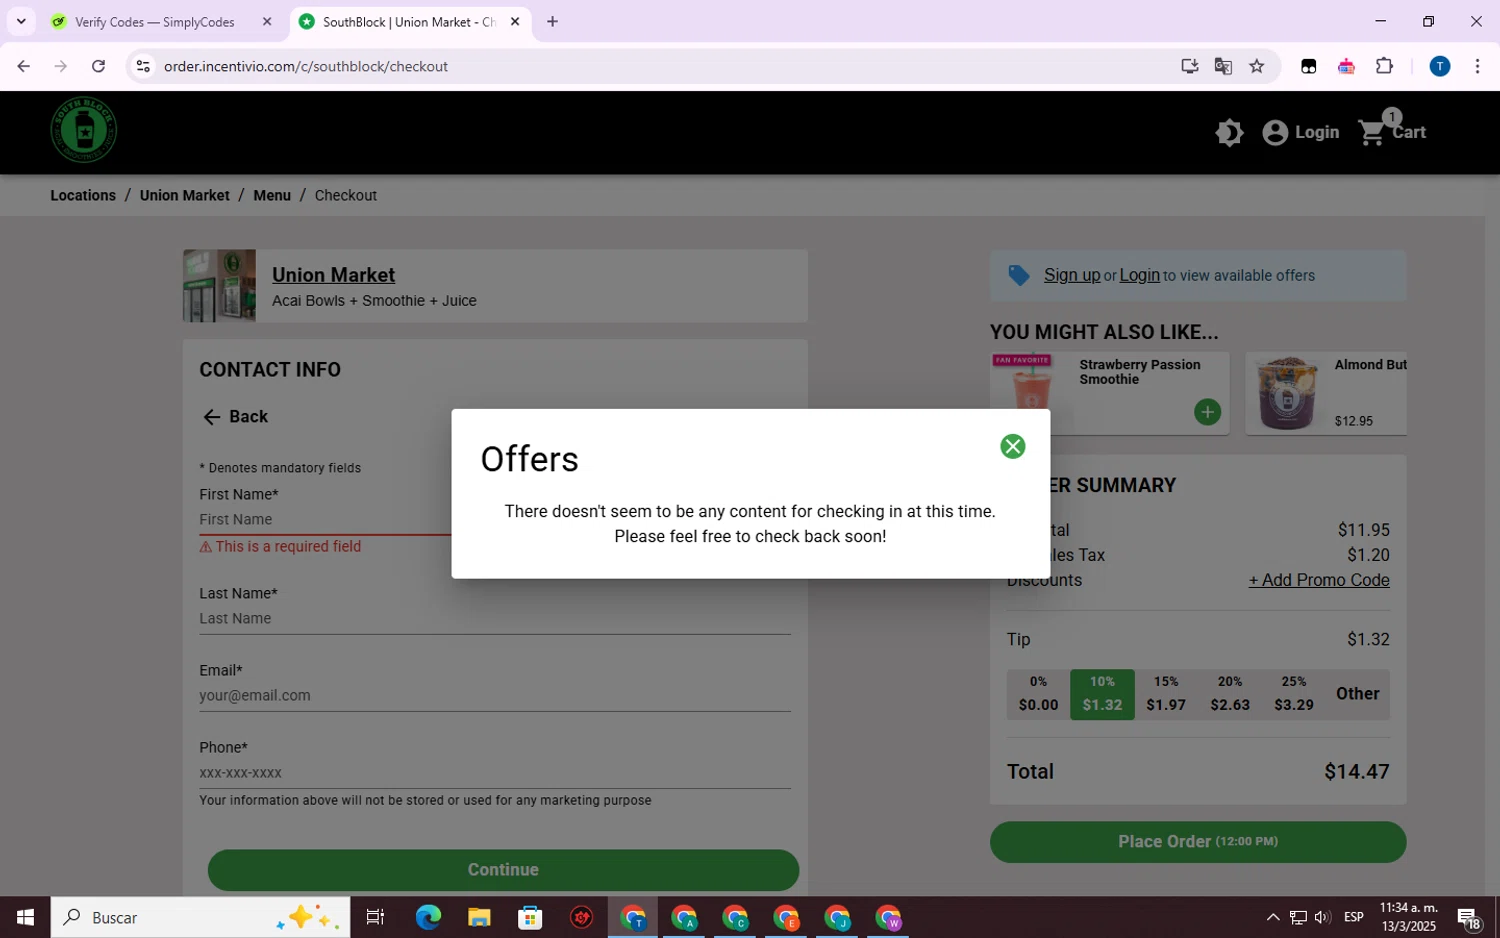Image resolution: width=1500 pixels, height=938 pixels.
Task: Go back using the Back arrow
Action: [x=236, y=417]
